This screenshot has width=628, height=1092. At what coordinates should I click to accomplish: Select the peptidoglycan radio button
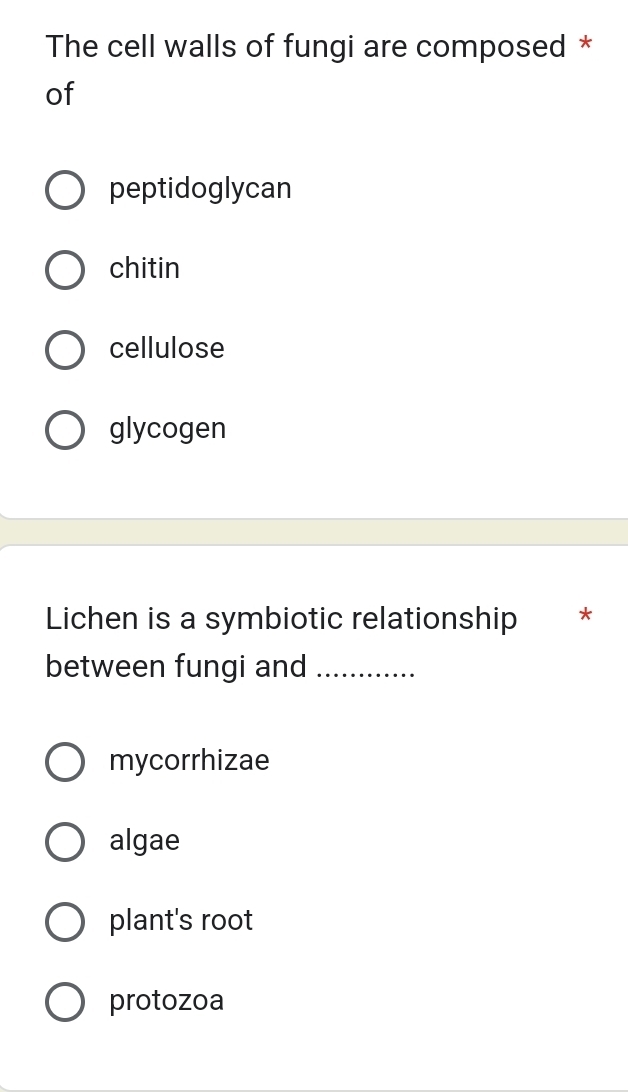pos(64,190)
